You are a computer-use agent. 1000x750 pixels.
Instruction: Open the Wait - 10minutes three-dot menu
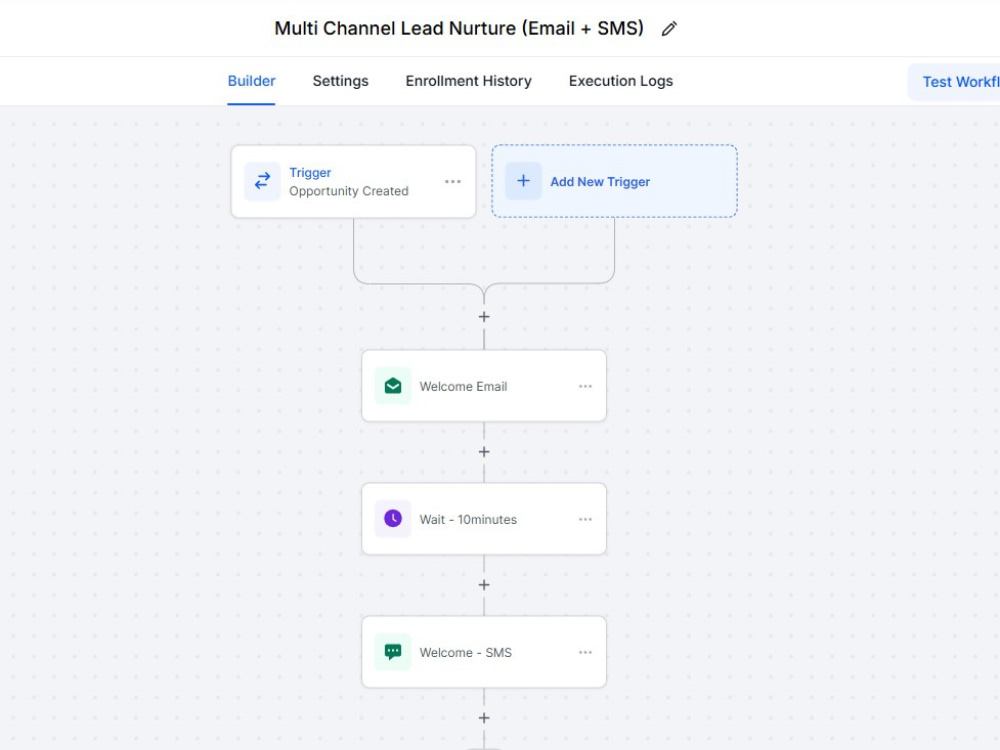point(585,519)
